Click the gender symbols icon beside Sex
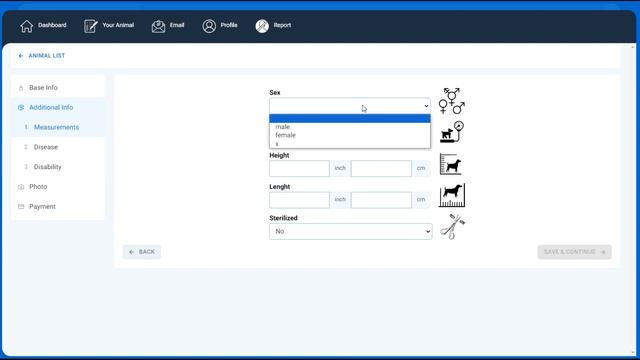 (452, 101)
